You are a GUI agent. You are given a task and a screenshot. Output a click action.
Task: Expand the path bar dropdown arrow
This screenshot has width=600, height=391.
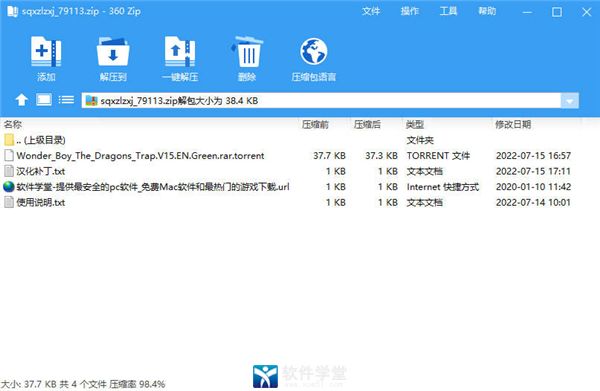(x=570, y=101)
